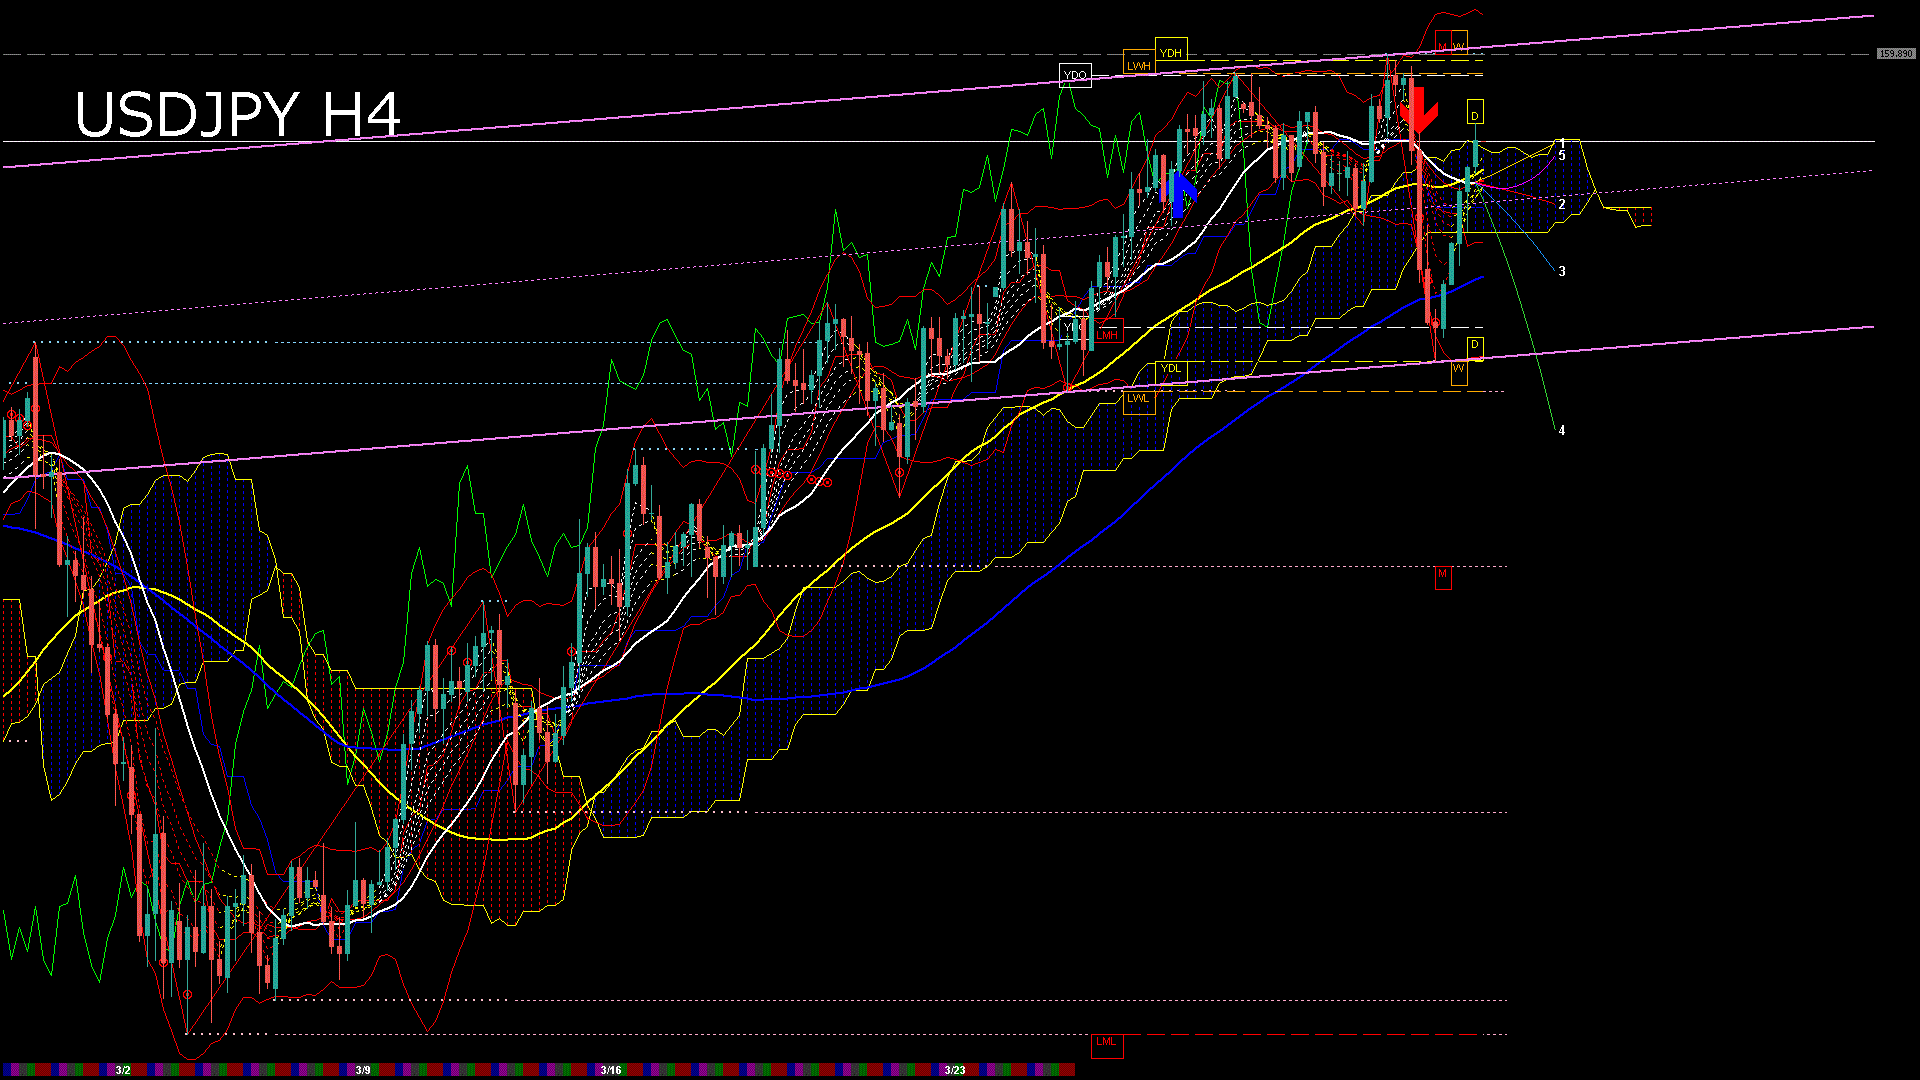
Task: Click the red LMH last-month-high label
Action: 1106,334
